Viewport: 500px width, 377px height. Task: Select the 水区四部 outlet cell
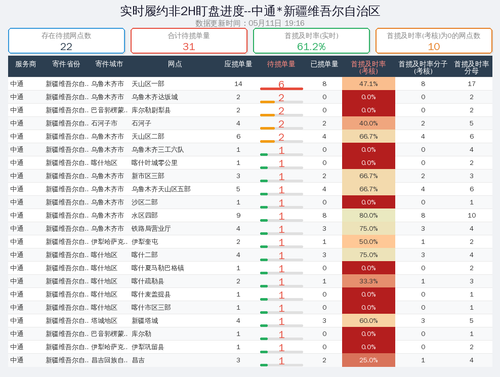click(x=144, y=215)
